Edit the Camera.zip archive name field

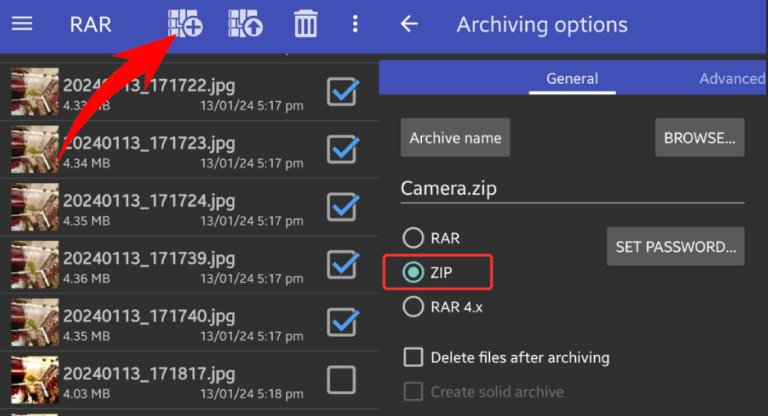pyautogui.click(x=572, y=189)
